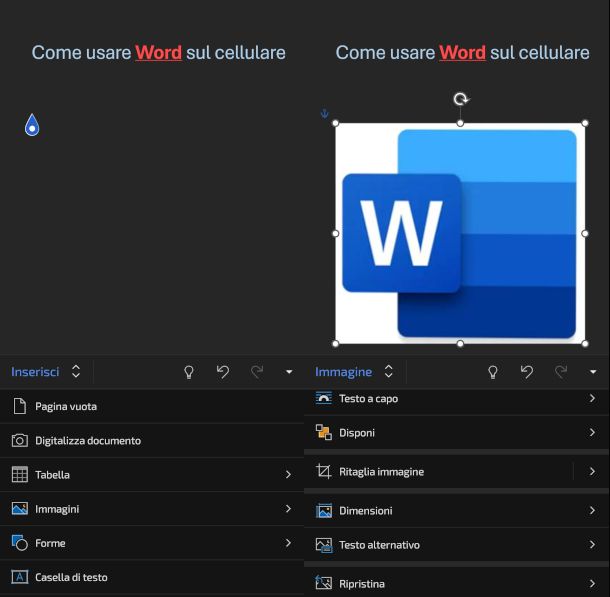The height and width of the screenshot is (597, 610).
Task: Click underlined Word in right title
Action: 463,53
